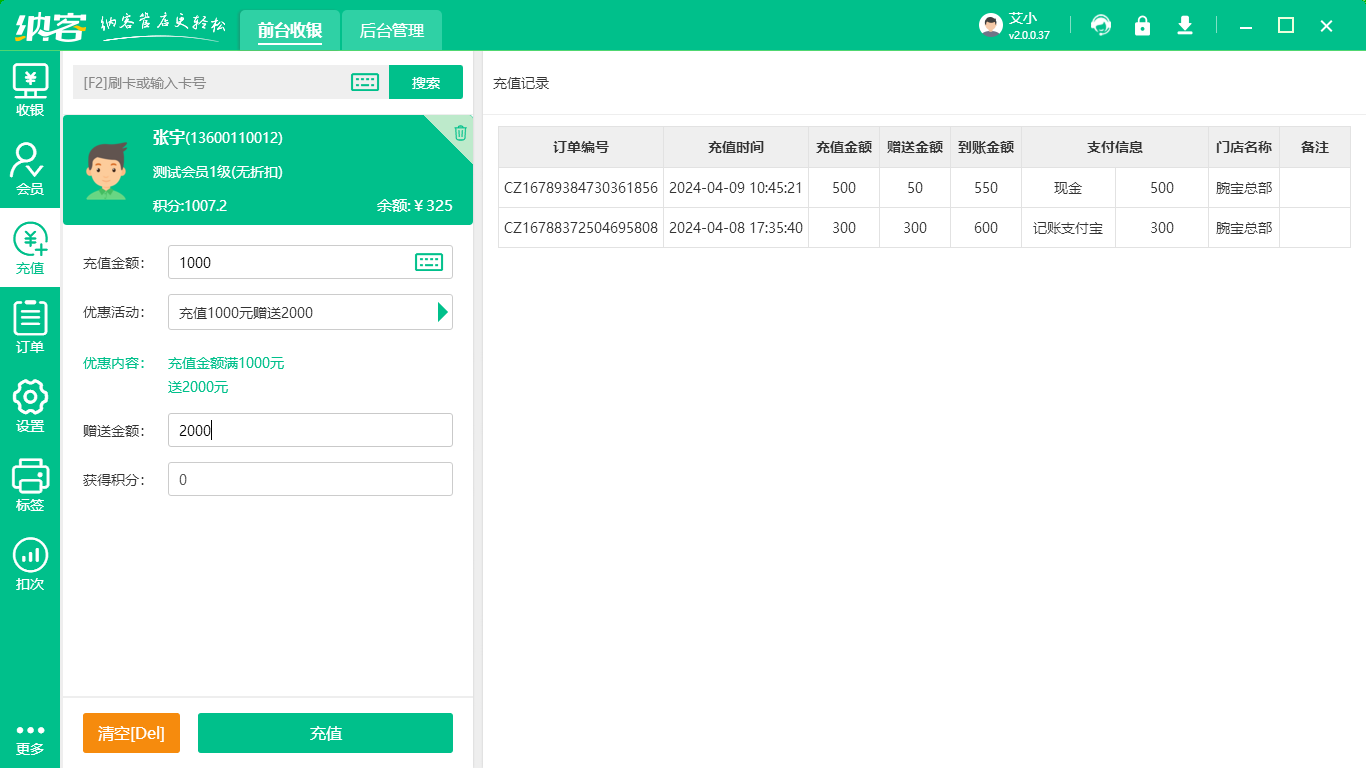The image size is (1366, 768).
Task: Remove member card with trash icon
Action: click(460, 132)
